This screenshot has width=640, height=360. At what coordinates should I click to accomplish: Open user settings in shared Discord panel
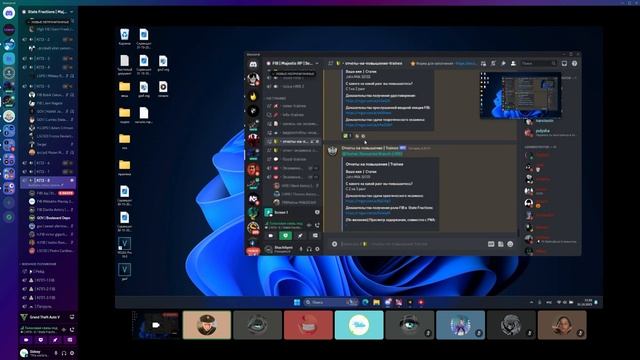click(317, 249)
